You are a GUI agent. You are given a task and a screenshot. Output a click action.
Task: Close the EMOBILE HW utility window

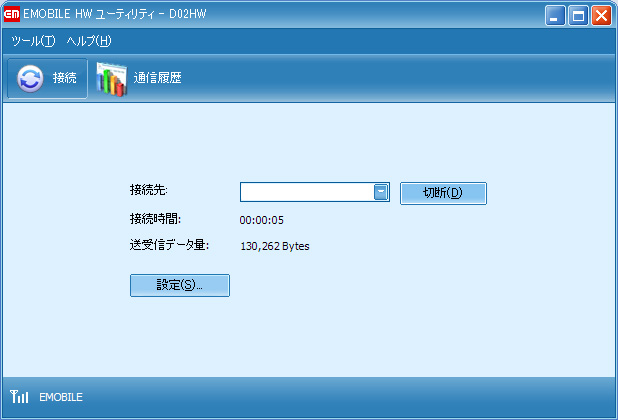click(x=601, y=16)
